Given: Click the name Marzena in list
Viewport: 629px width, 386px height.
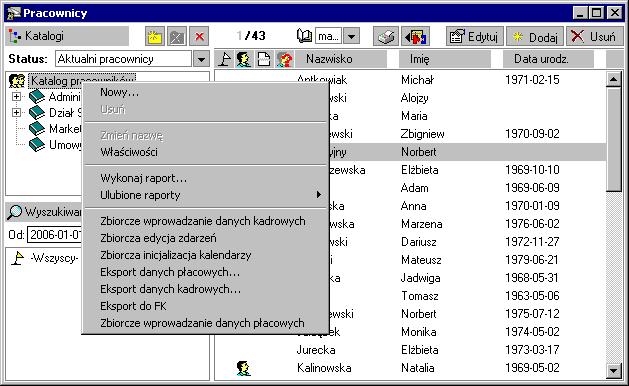Looking at the screenshot, I should coord(422,224).
